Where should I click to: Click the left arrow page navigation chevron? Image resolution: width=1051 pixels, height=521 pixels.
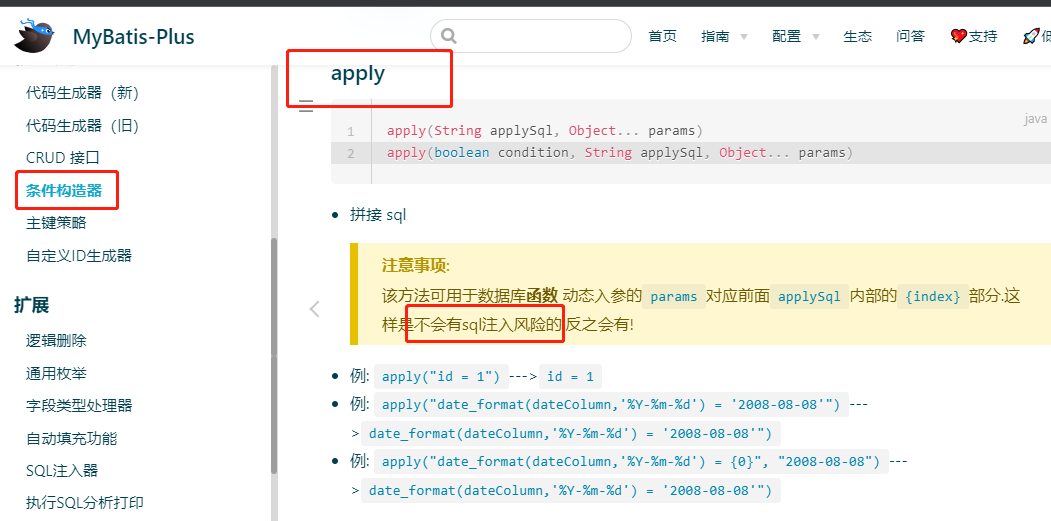314,308
